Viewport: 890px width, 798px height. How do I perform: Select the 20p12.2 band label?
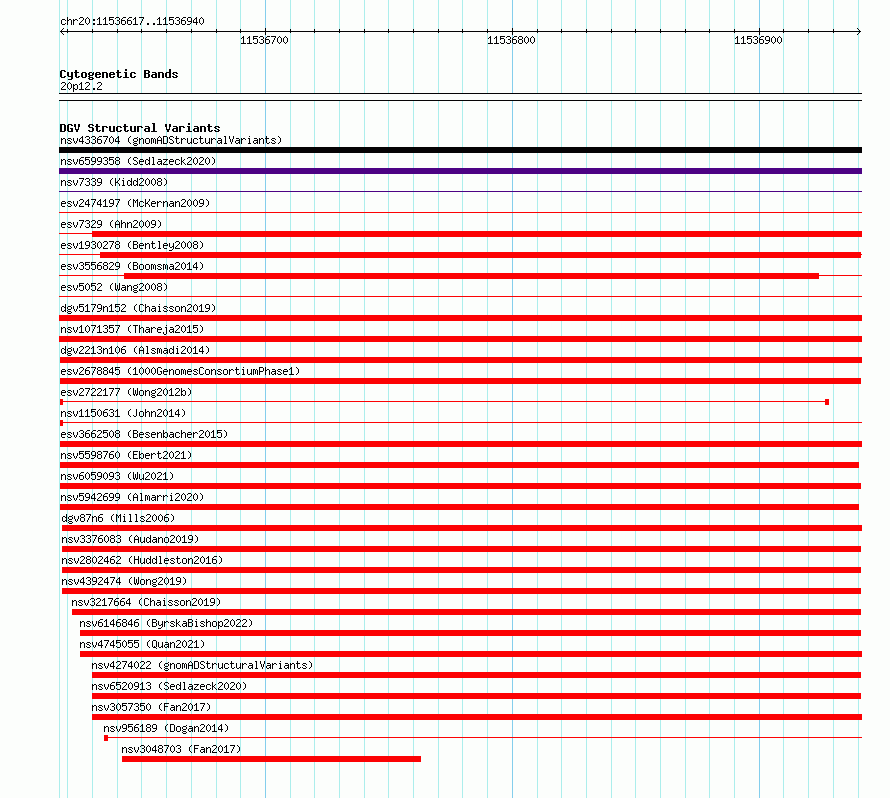pos(81,86)
